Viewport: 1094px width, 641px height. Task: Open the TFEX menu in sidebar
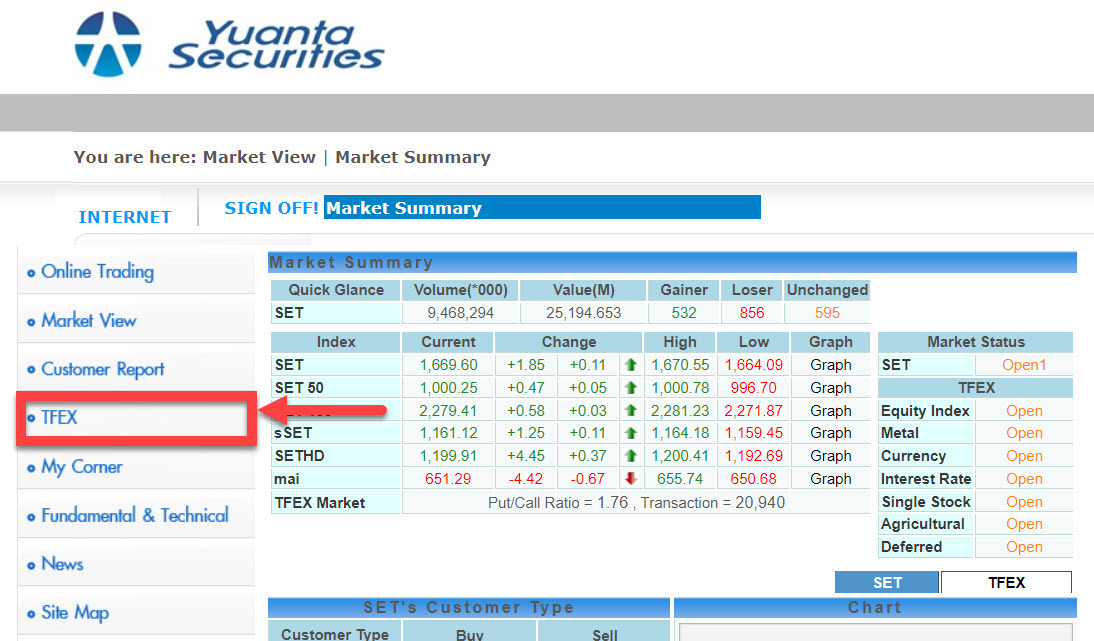pos(59,417)
